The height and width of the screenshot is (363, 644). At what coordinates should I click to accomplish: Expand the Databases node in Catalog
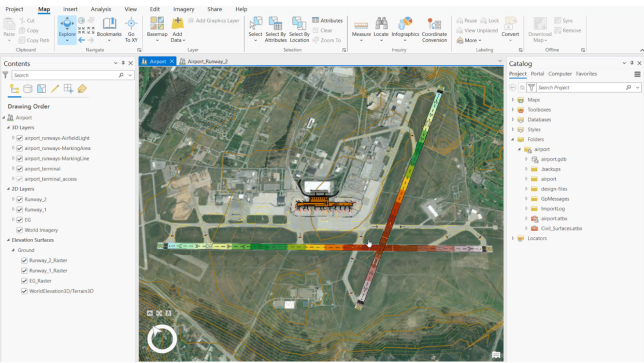point(513,119)
